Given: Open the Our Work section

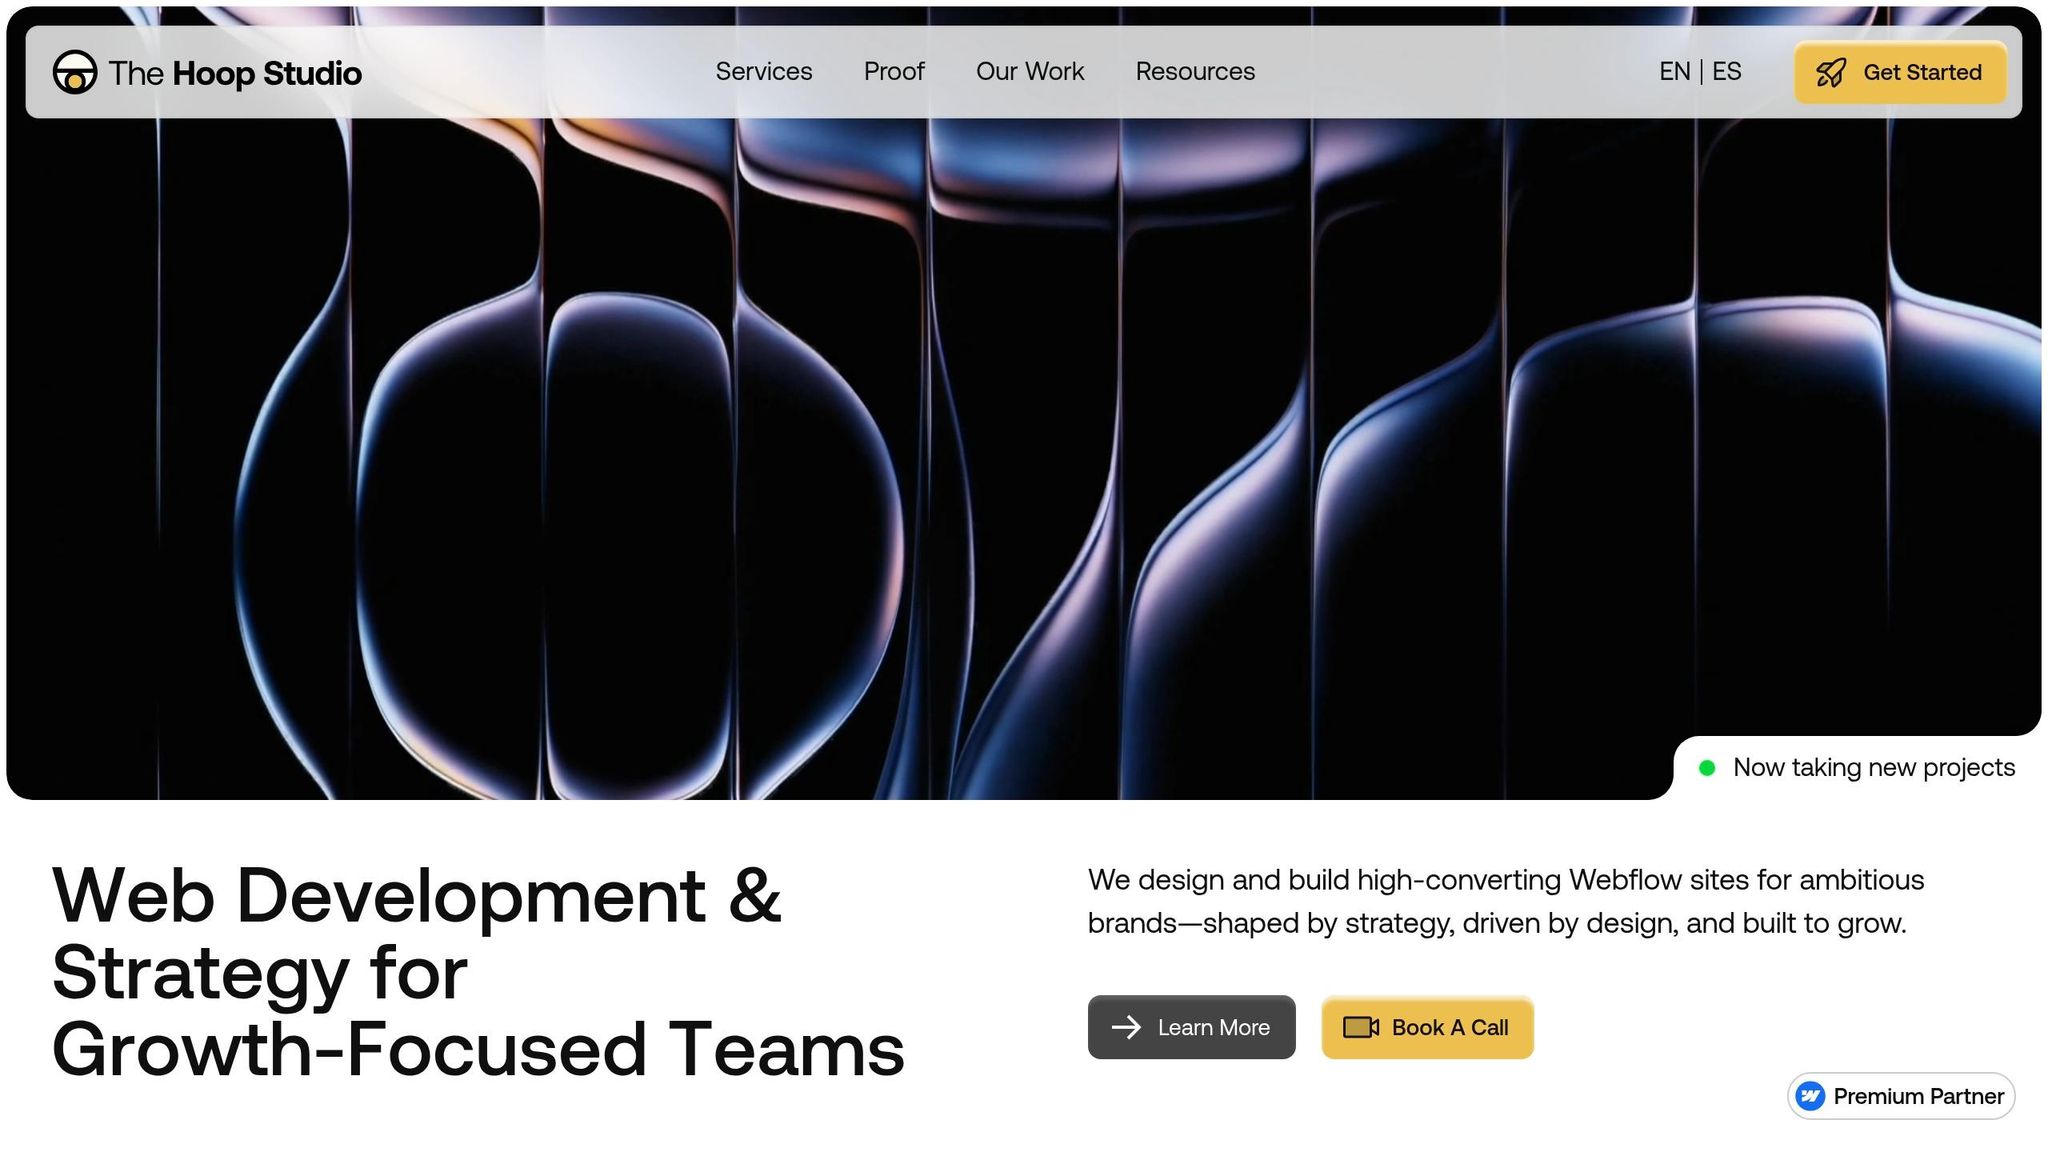Looking at the screenshot, I should 1030,72.
